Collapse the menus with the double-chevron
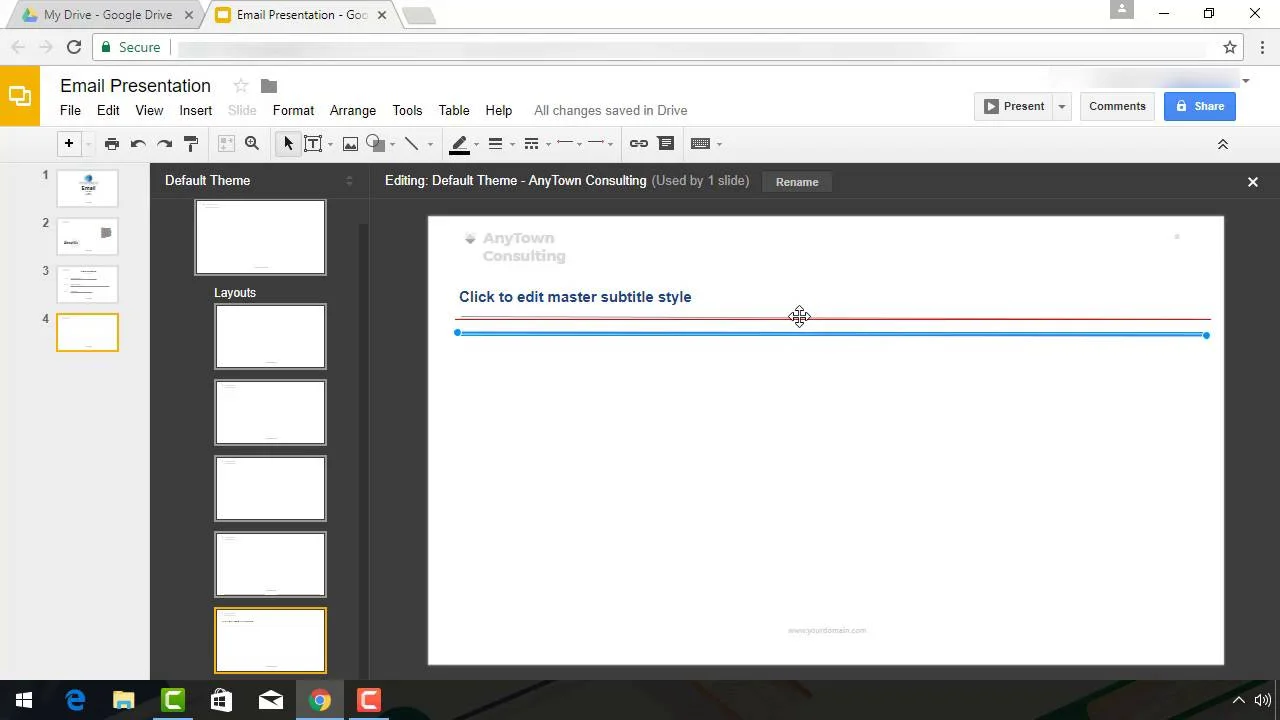The image size is (1280, 720). tap(1222, 144)
